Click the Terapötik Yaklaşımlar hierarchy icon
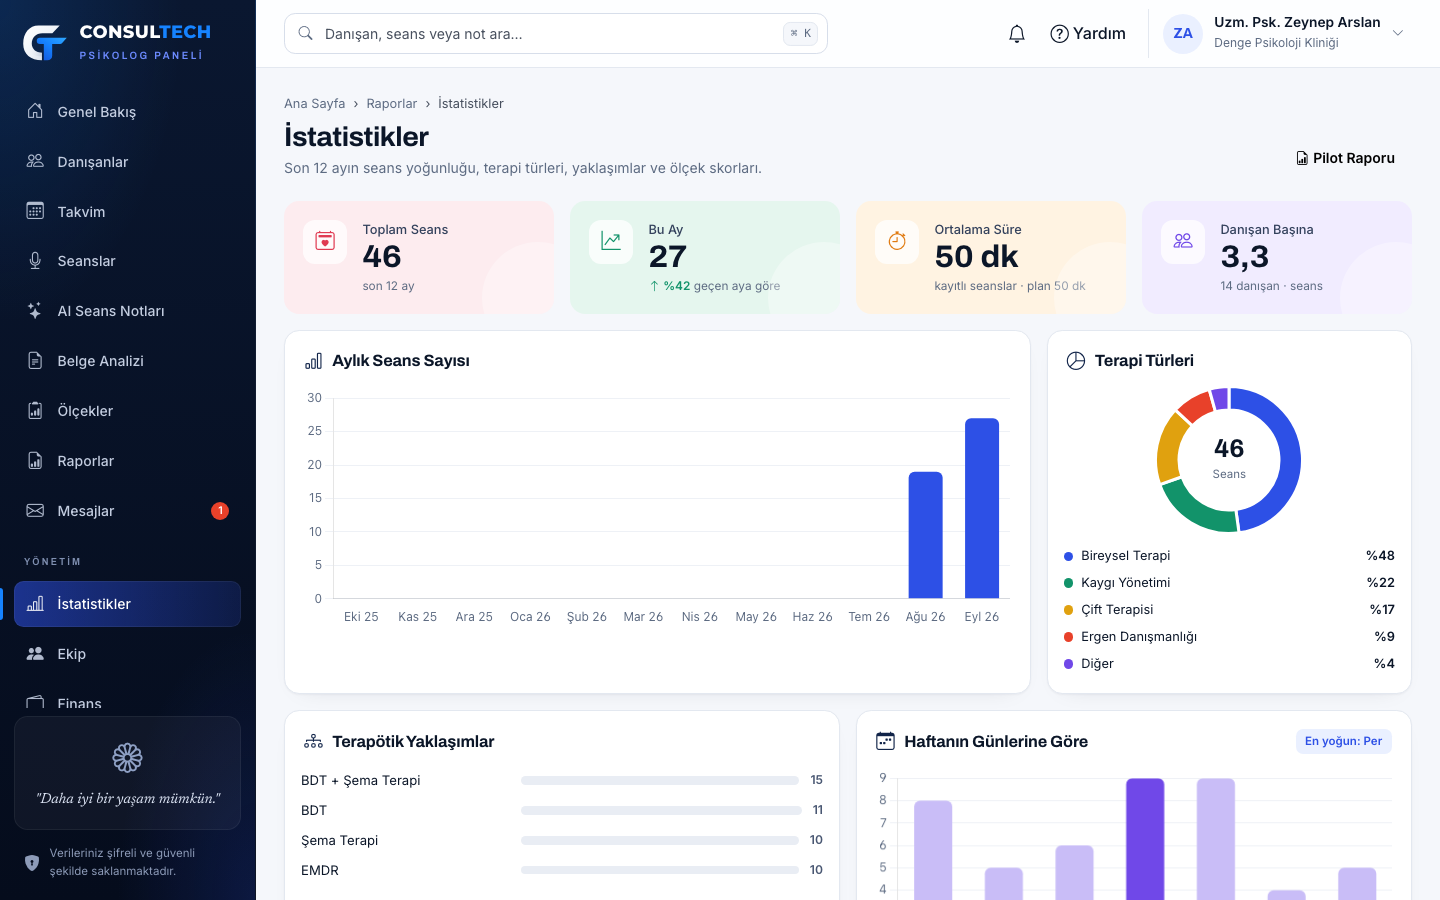The image size is (1440, 900). coord(313,741)
